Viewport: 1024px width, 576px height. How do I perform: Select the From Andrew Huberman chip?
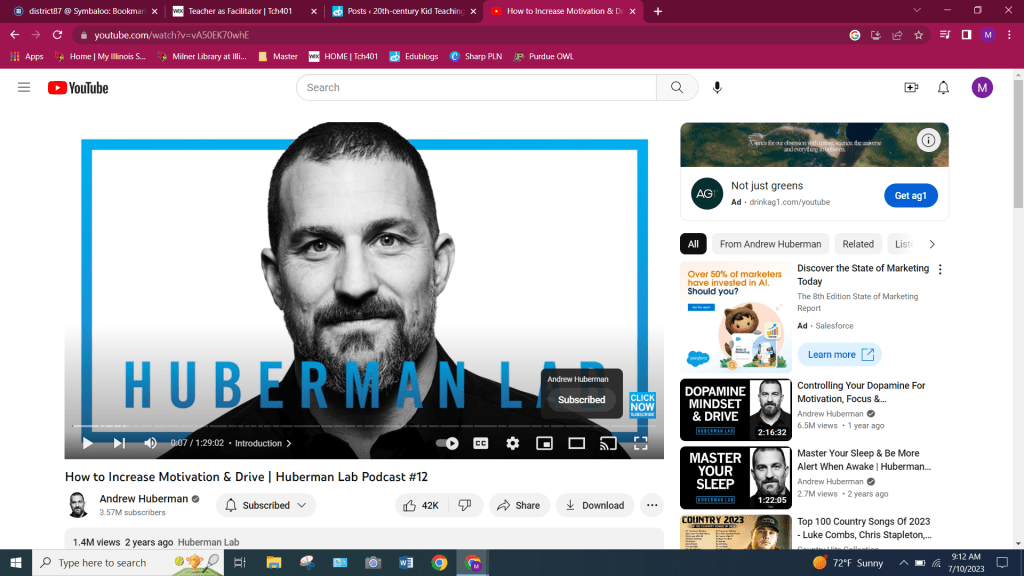click(x=771, y=244)
